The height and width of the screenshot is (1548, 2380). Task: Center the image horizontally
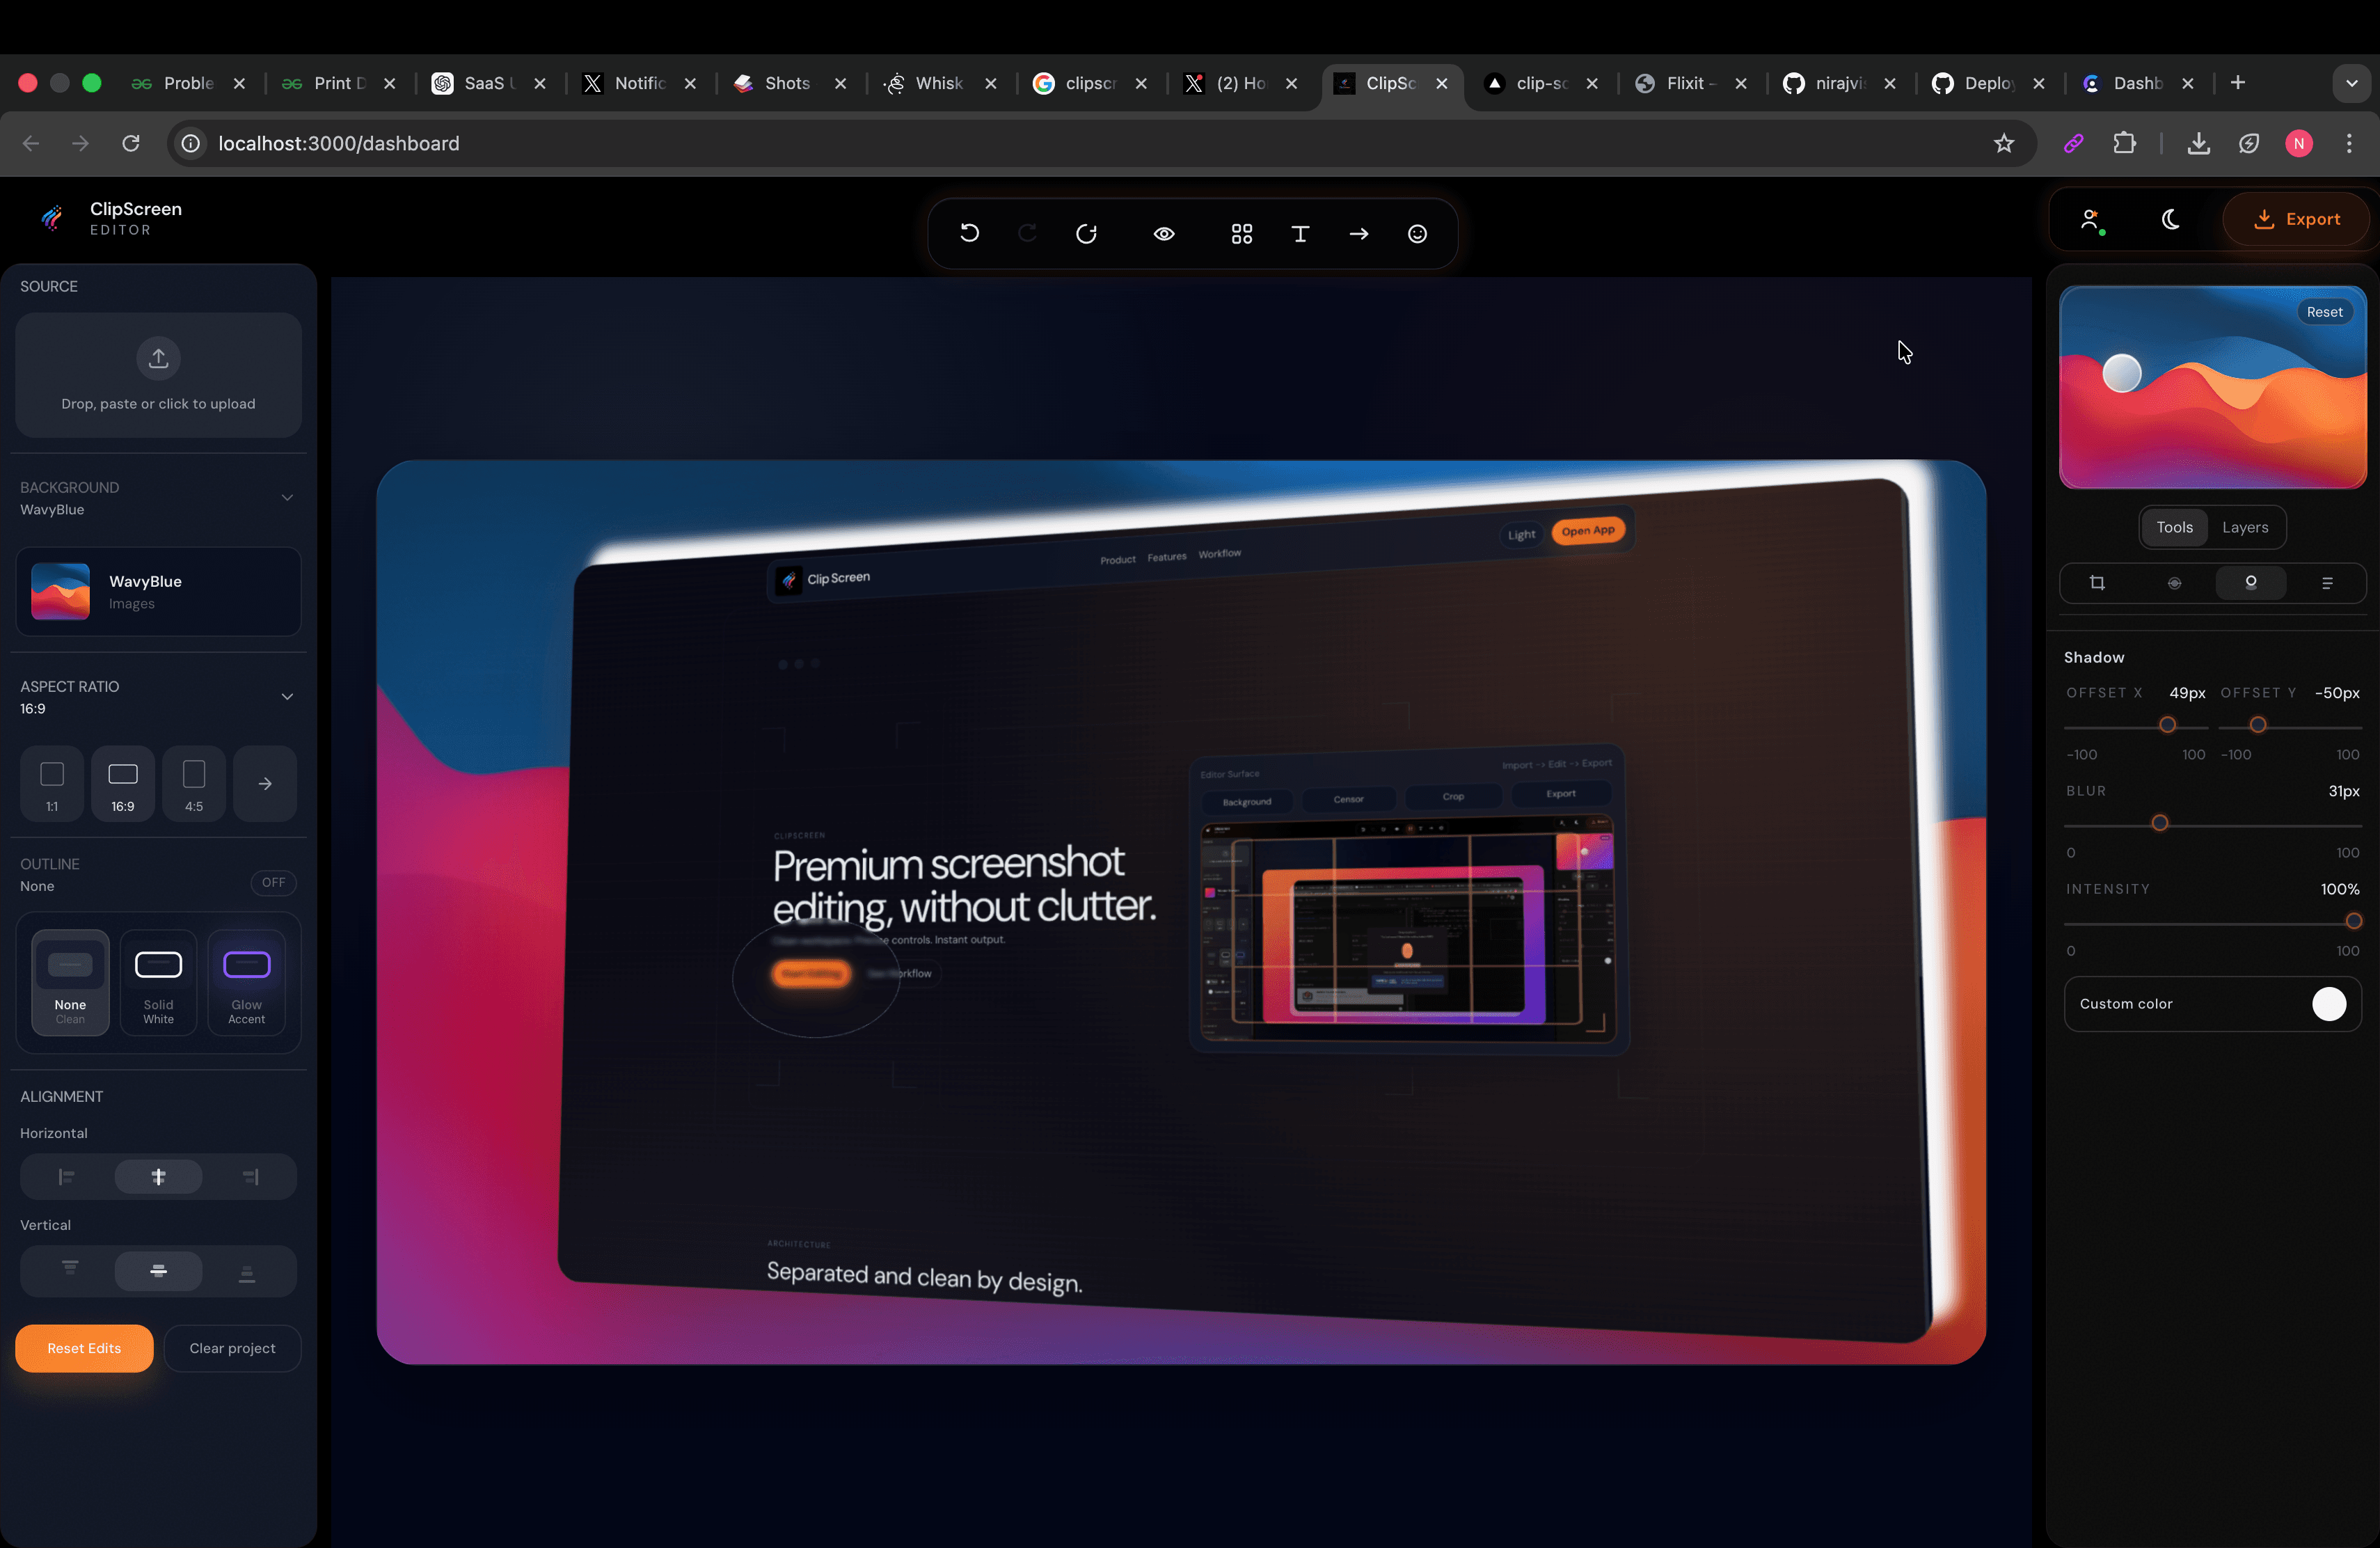point(158,1176)
